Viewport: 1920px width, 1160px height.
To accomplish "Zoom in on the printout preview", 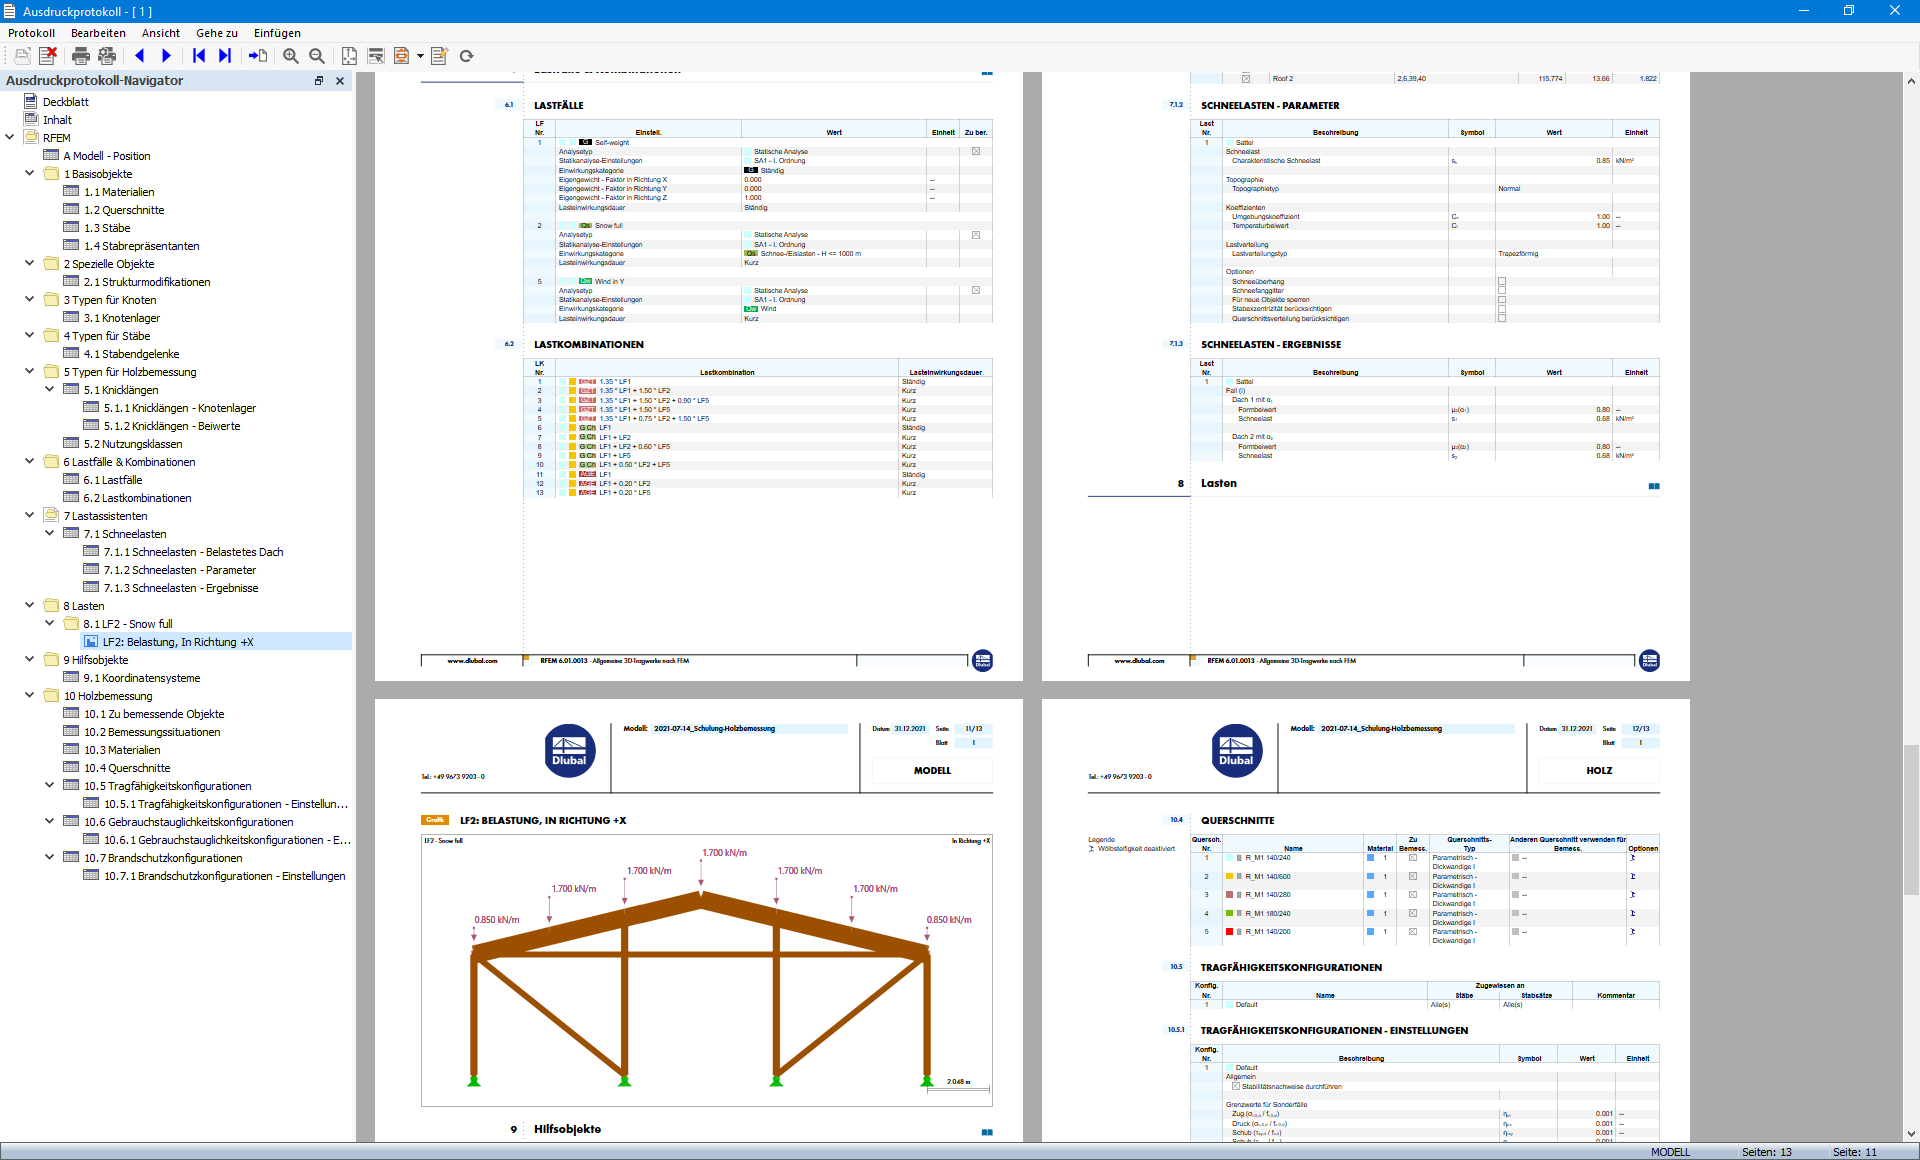I will (x=291, y=56).
